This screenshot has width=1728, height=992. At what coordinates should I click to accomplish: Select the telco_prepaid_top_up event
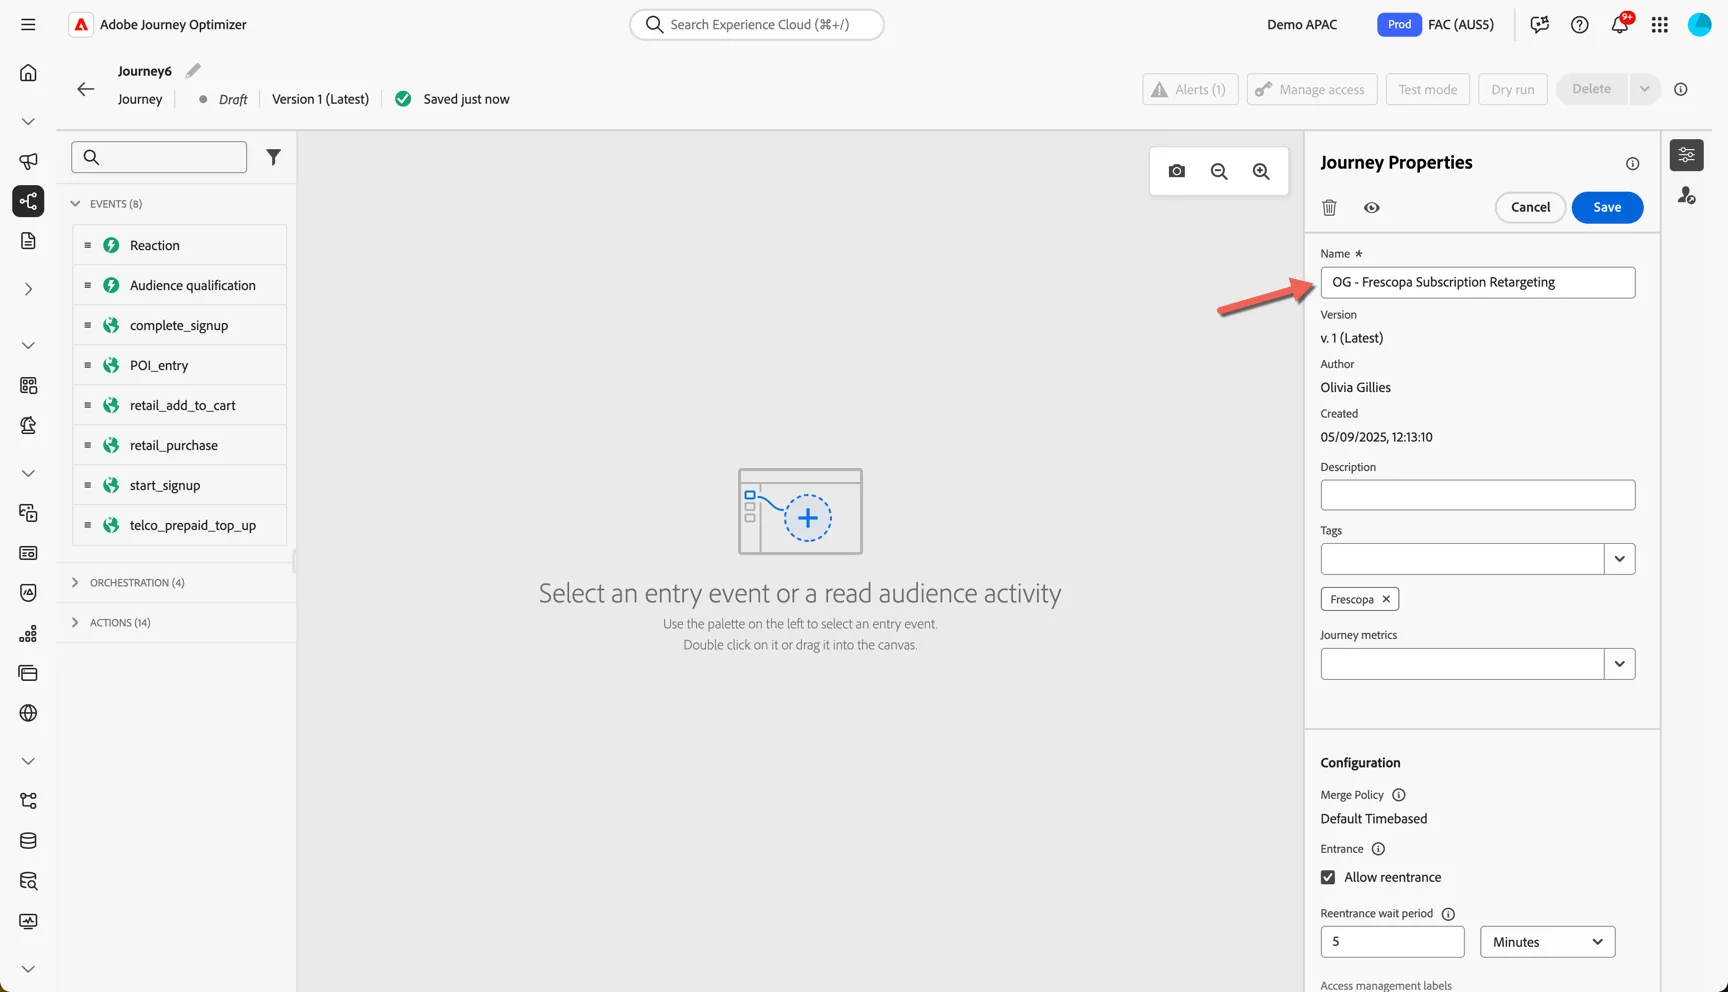coord(180,525)
